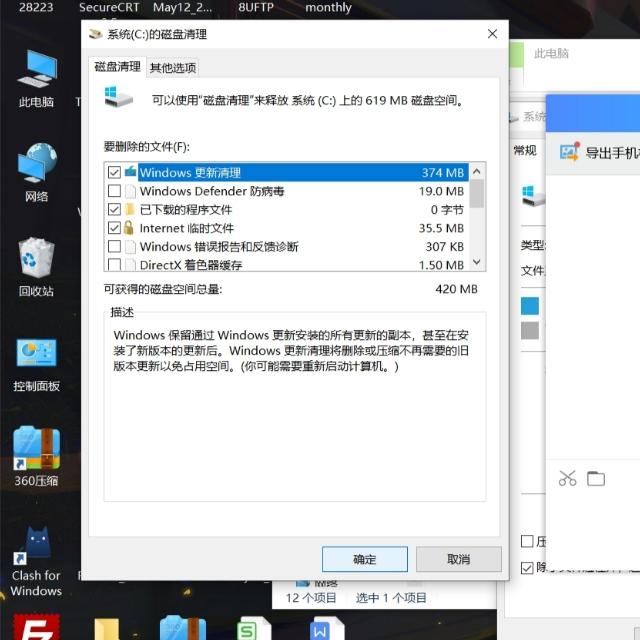Open the 控制面板 desktop icon

(36, 364)
